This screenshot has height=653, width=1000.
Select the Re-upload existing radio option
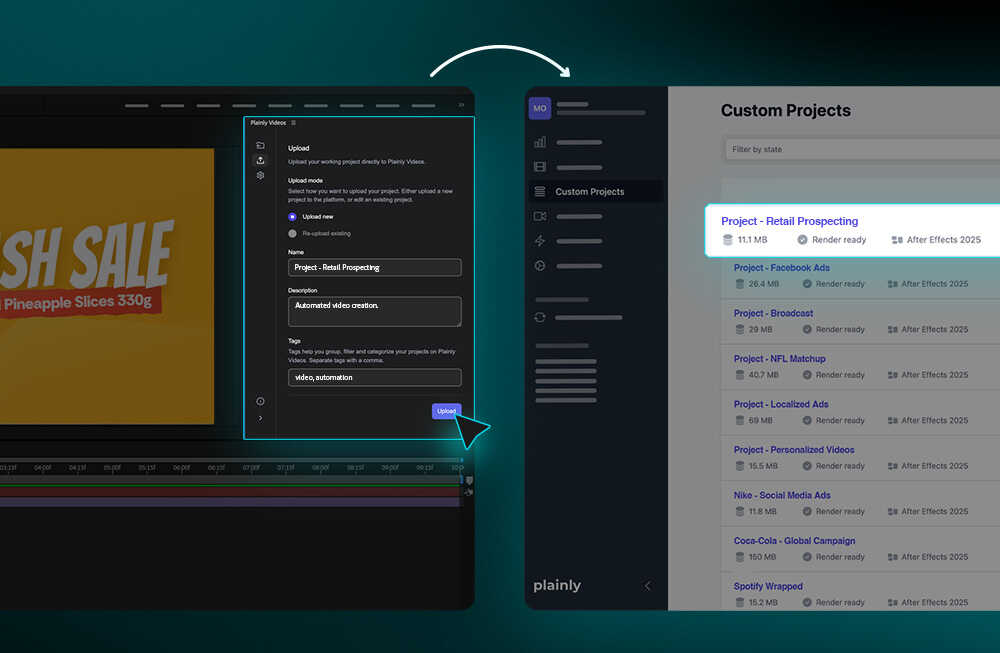(292, 233)
